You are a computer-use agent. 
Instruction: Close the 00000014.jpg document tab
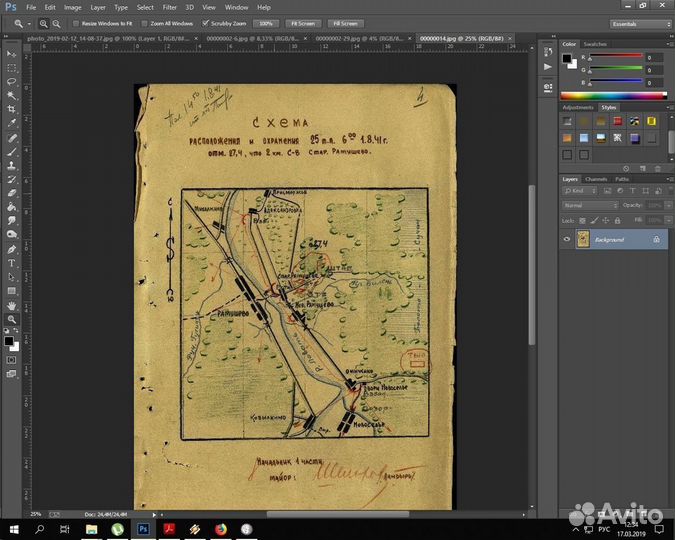[x=510, y=38]
